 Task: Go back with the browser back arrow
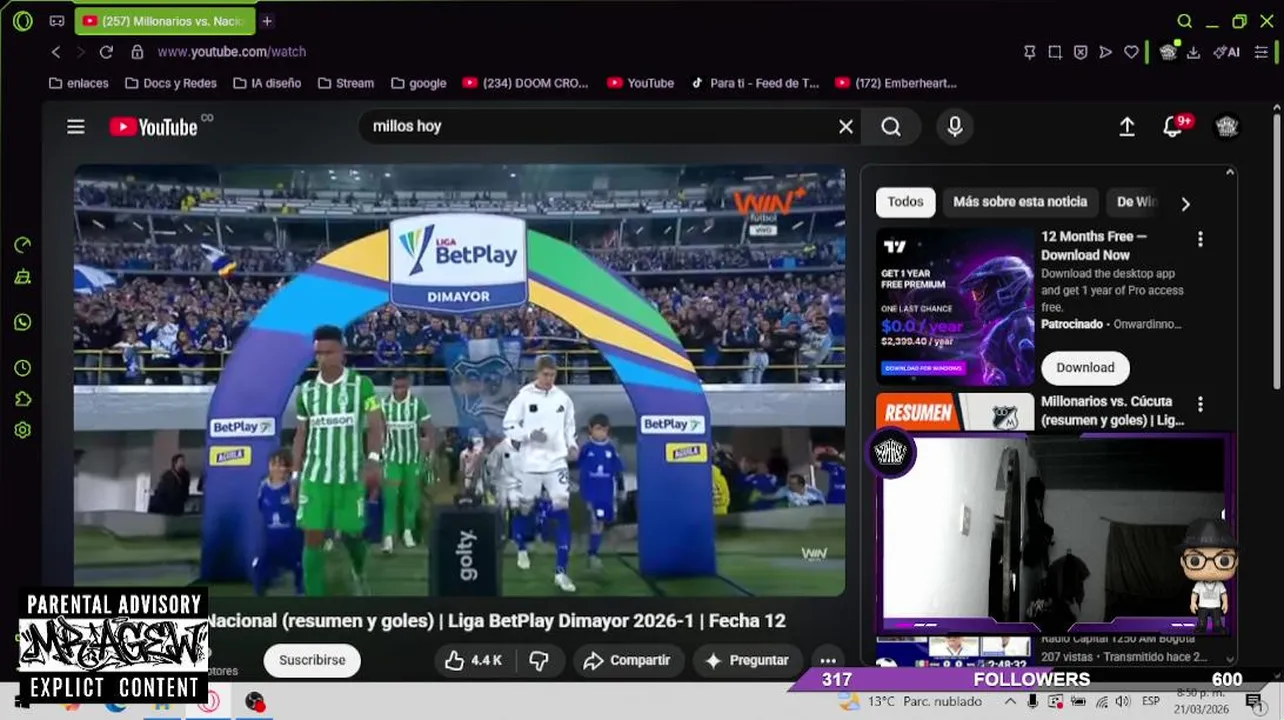[x=56, y=52]
